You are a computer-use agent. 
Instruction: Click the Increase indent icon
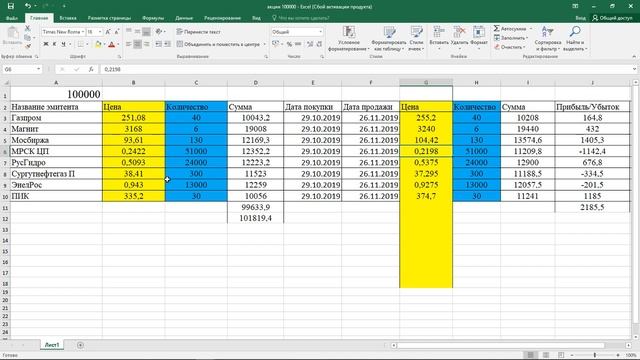click(167, 44)
